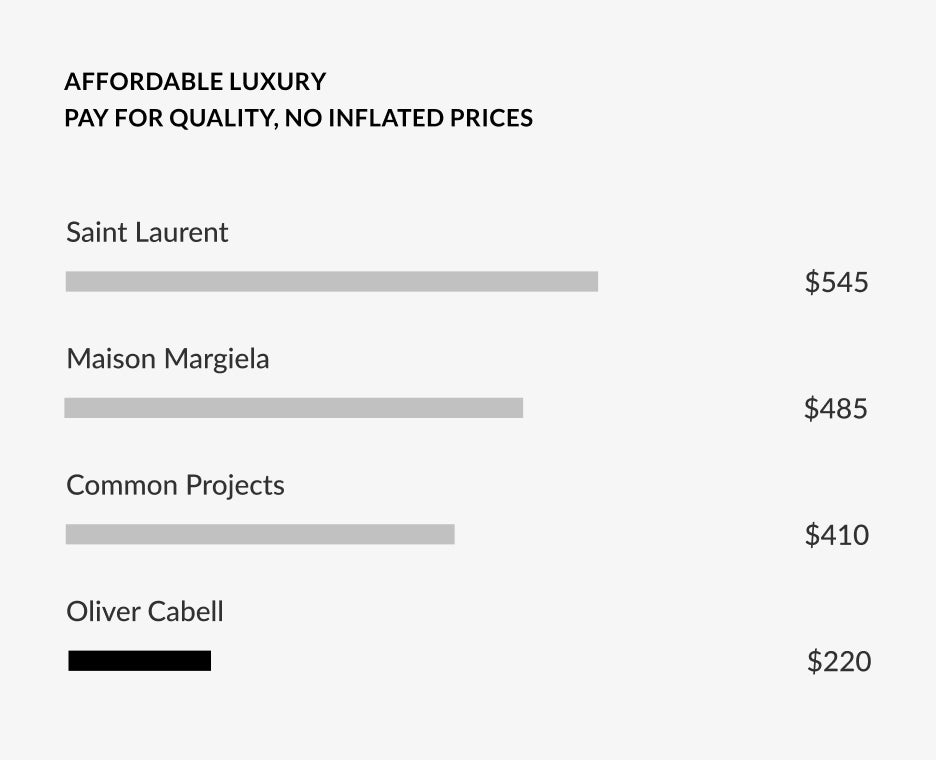
Task: Click the word Margiela
Action: (217, 359)
